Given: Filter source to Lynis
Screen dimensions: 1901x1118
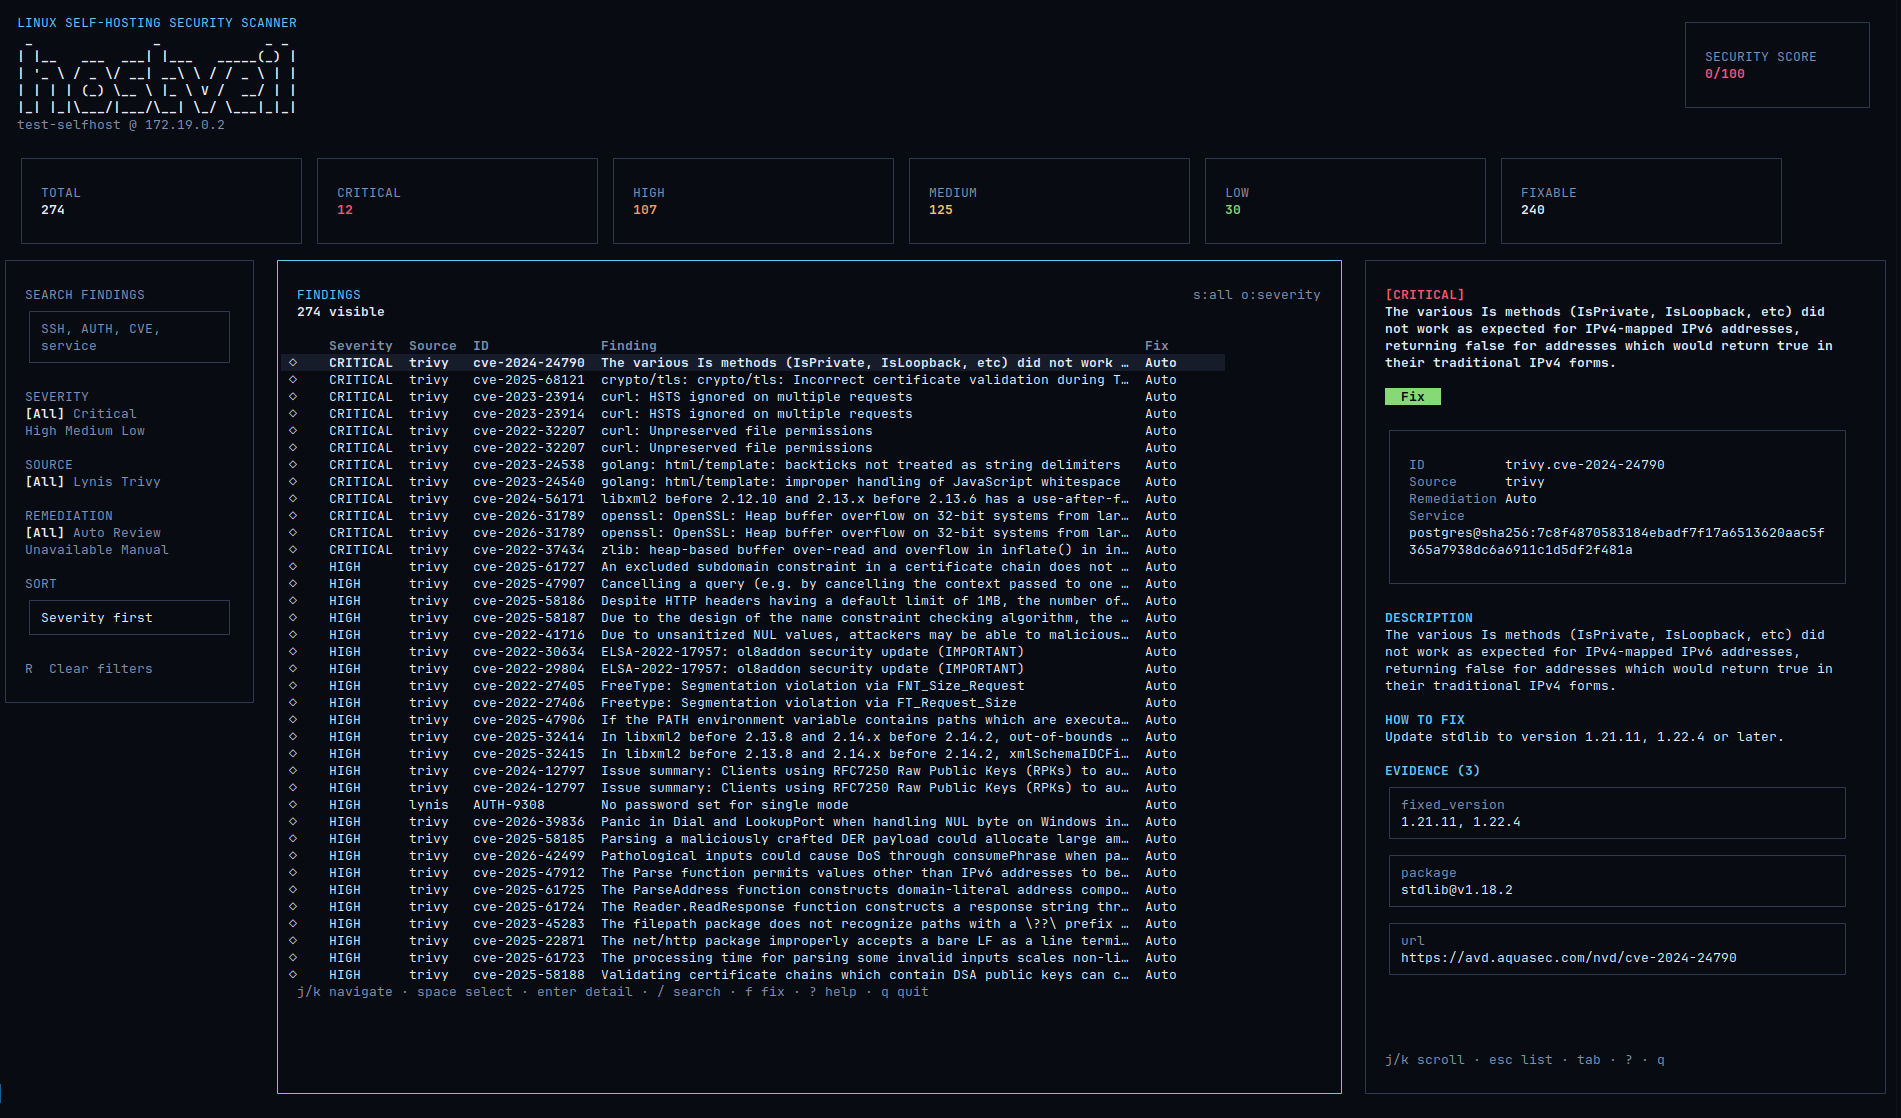Looking at the screenshot, I should point(93,482).
